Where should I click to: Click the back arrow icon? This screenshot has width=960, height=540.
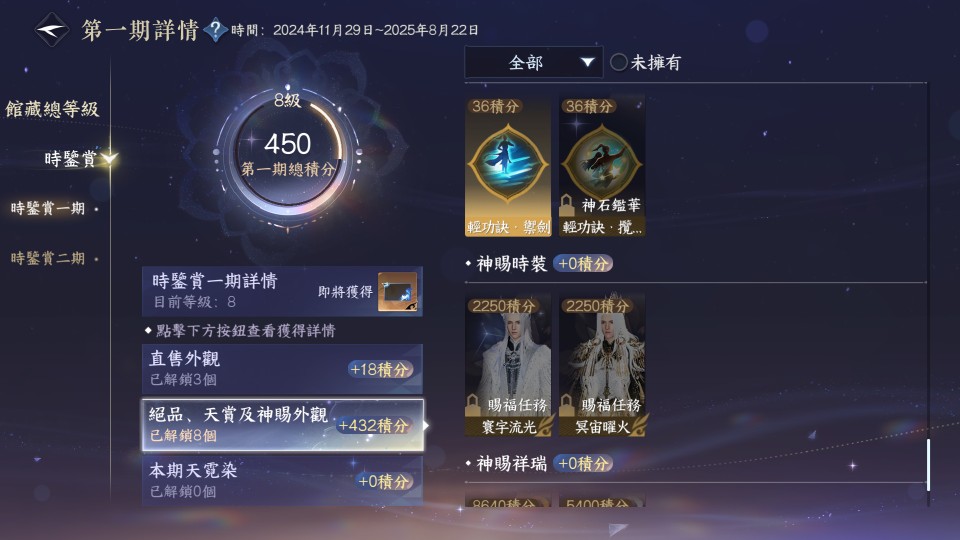(51, 29)
